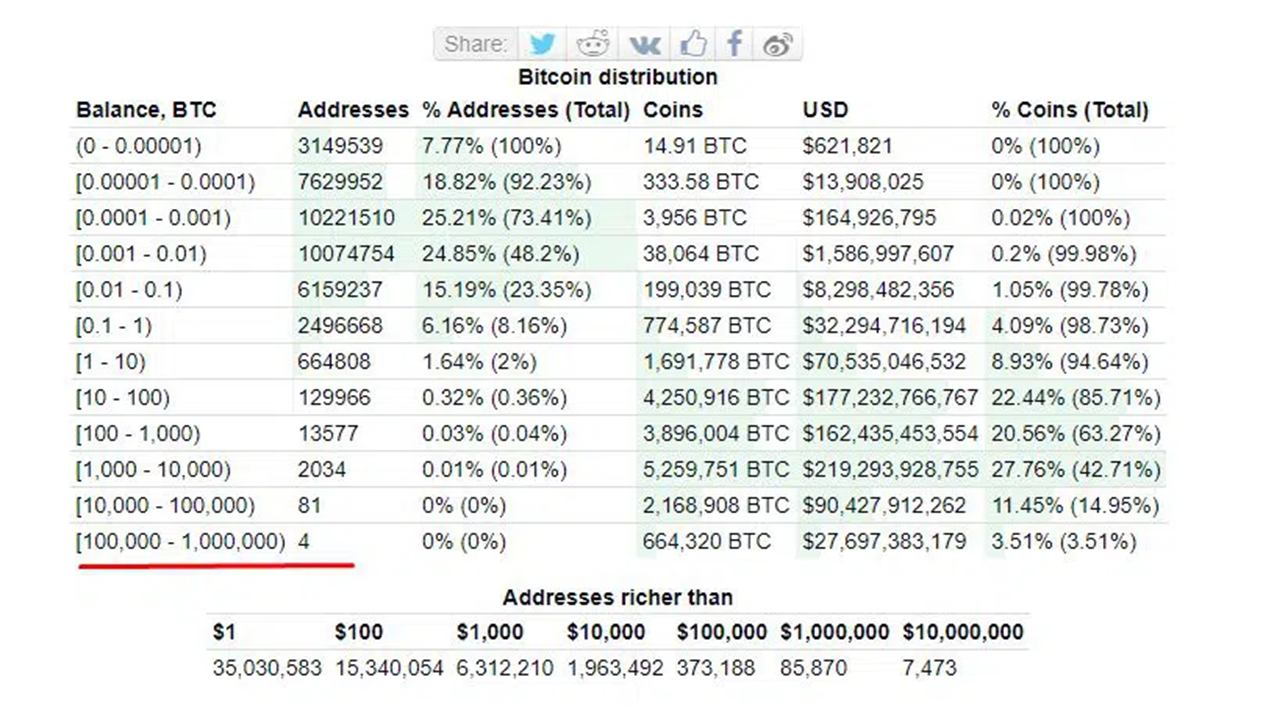Share via the VK icon

coord(644,44)
